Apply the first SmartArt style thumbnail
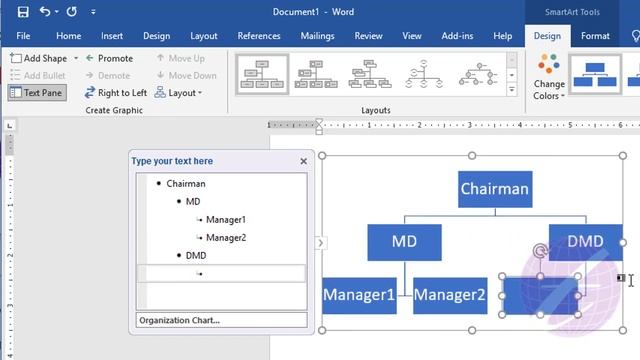Screen dimensions: 640x360 coord(595,74)
